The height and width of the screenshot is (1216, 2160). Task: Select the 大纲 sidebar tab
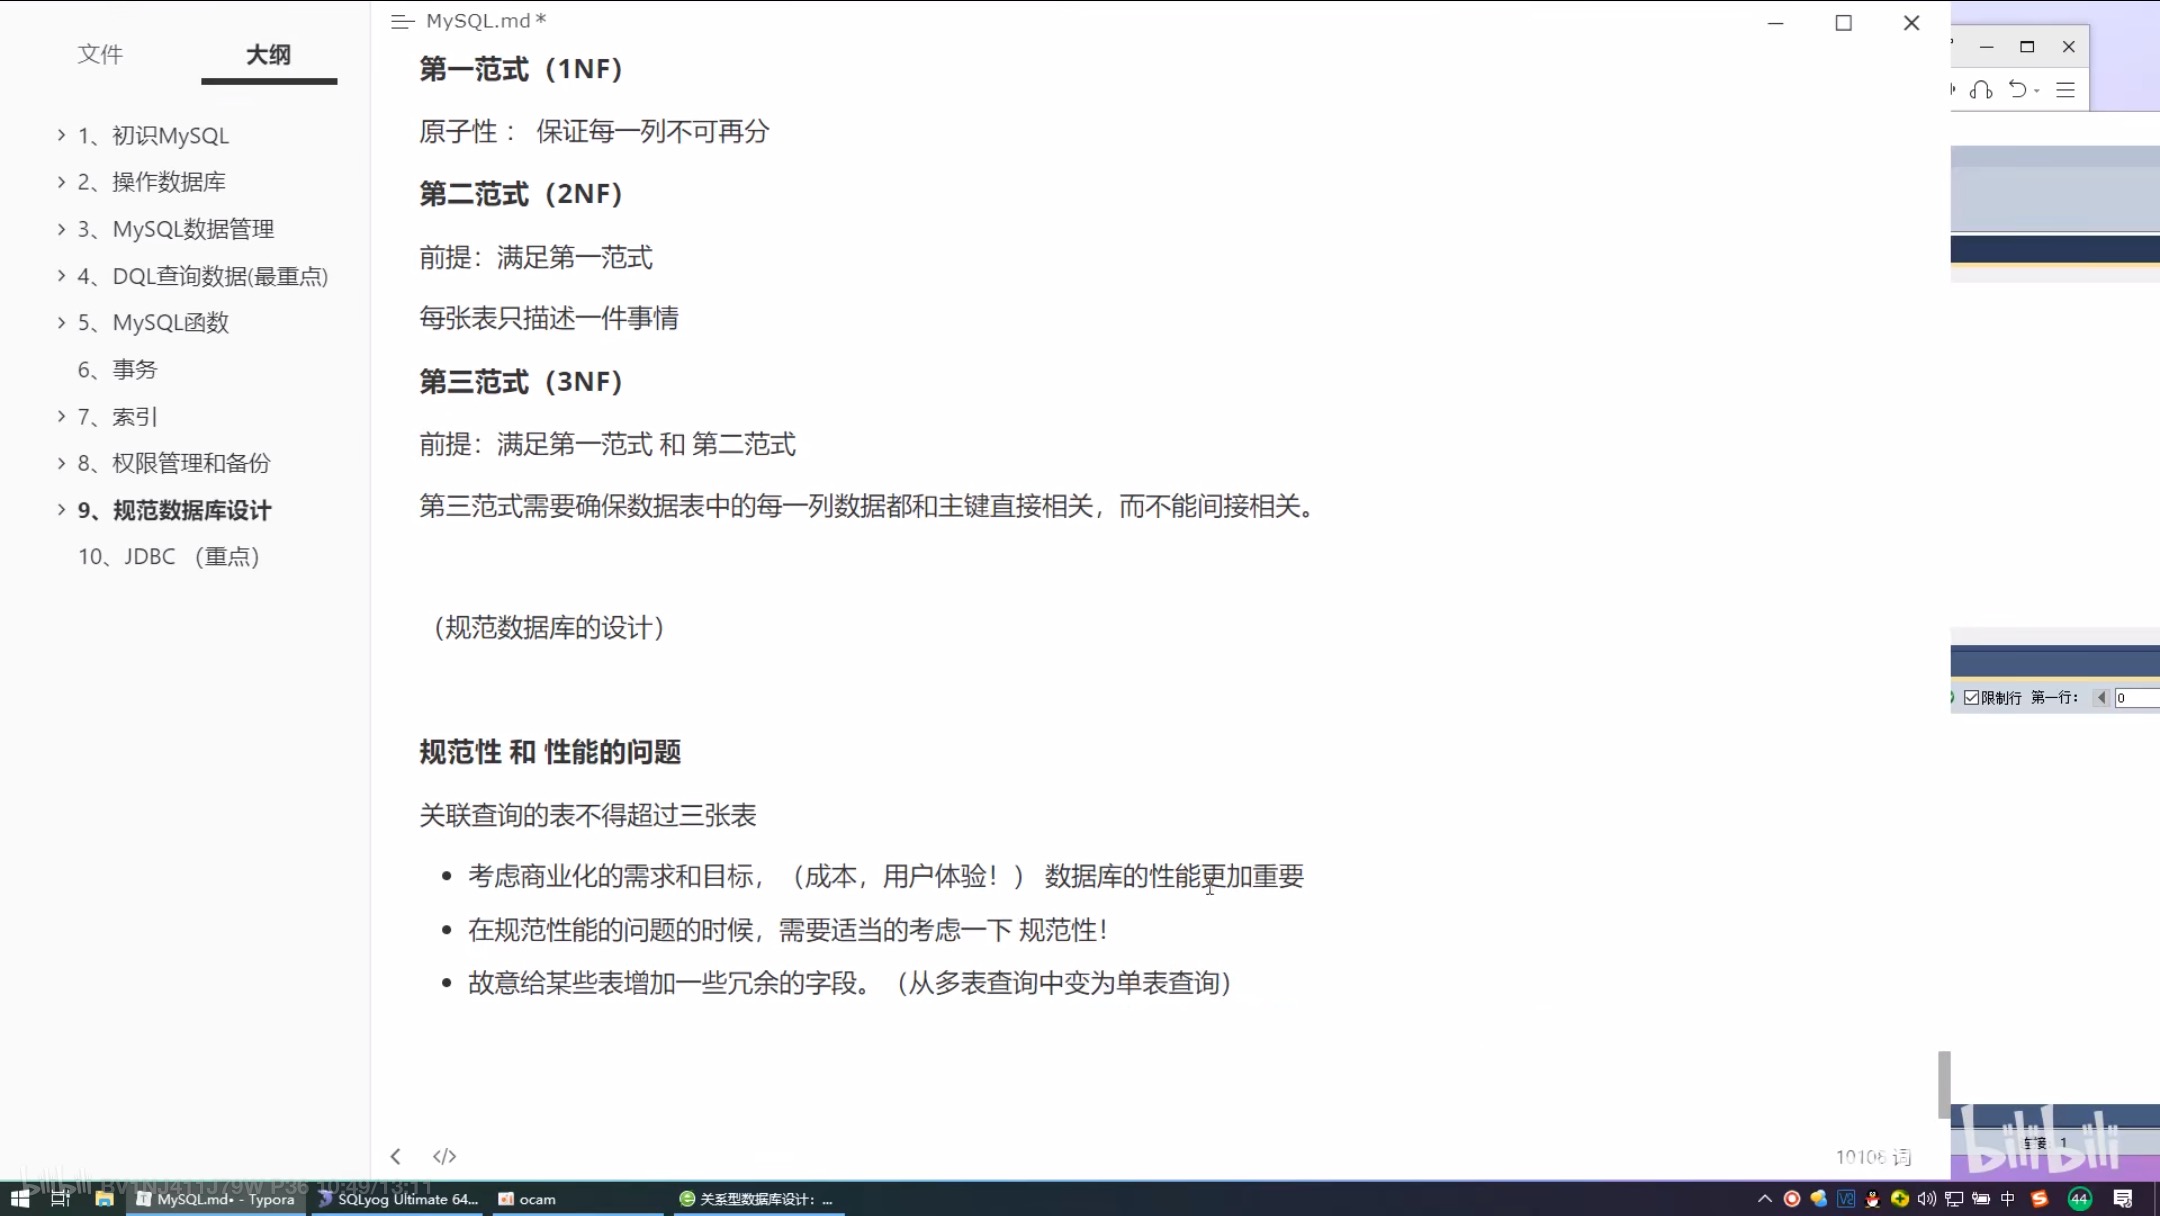click(x=268, y=54)
